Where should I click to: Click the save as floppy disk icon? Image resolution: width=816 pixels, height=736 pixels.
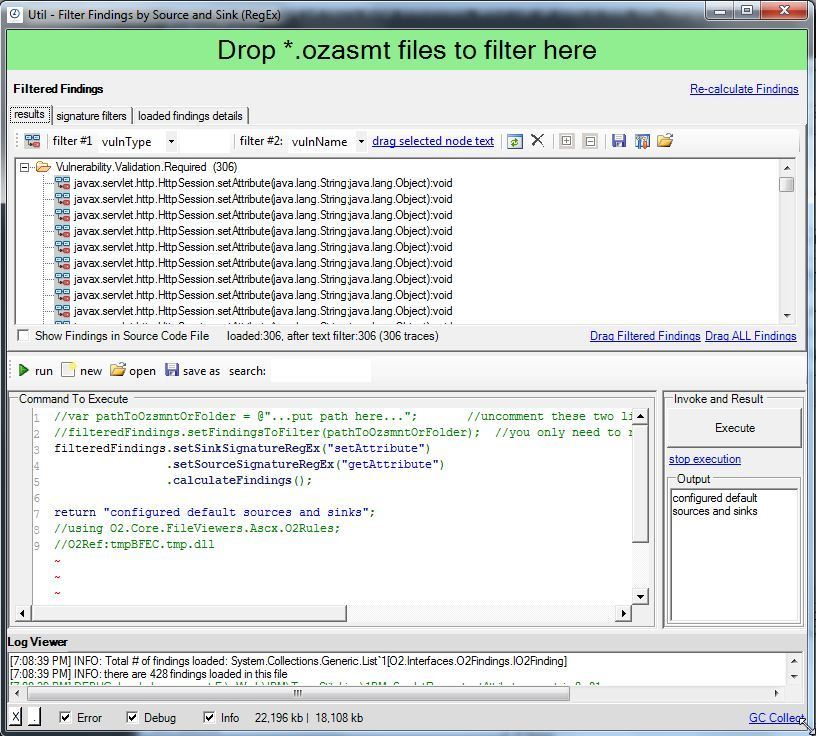point(172,371)
